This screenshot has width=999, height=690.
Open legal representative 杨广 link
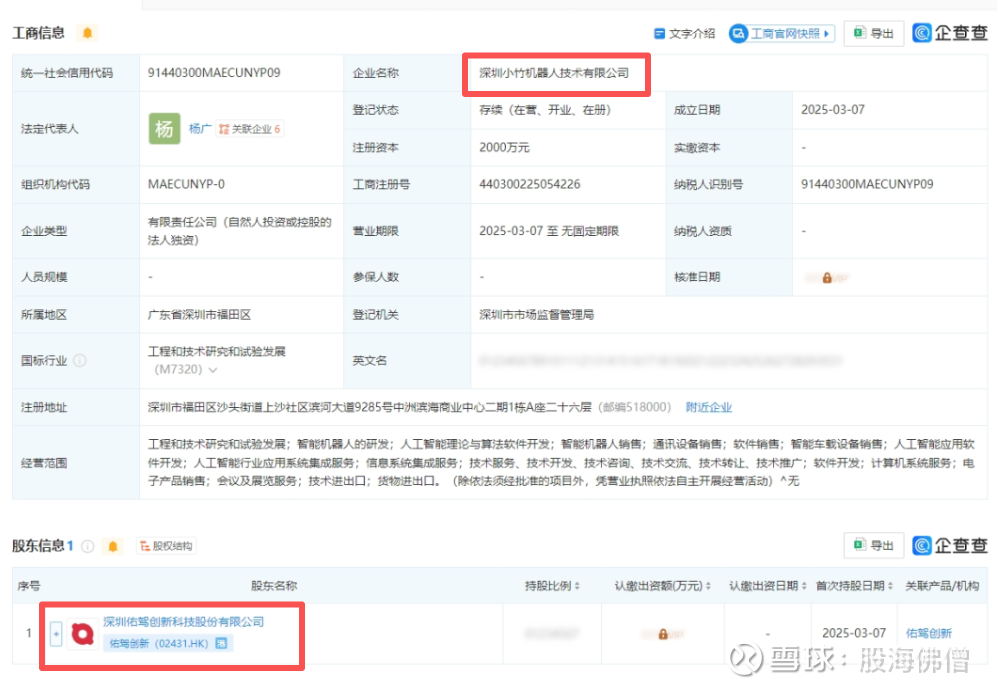(199, 129)
